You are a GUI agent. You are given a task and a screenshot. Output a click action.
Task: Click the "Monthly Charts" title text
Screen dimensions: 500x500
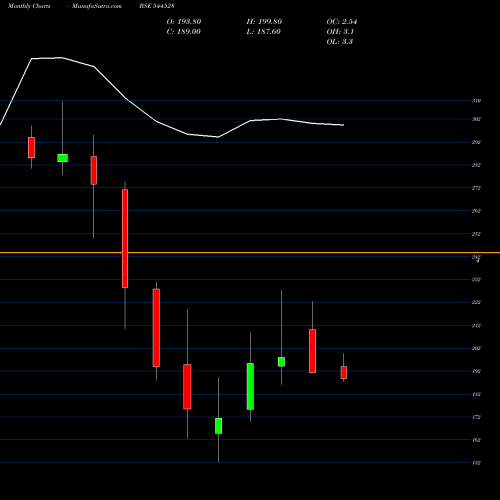pyautogui.click(x=29, y=6)
